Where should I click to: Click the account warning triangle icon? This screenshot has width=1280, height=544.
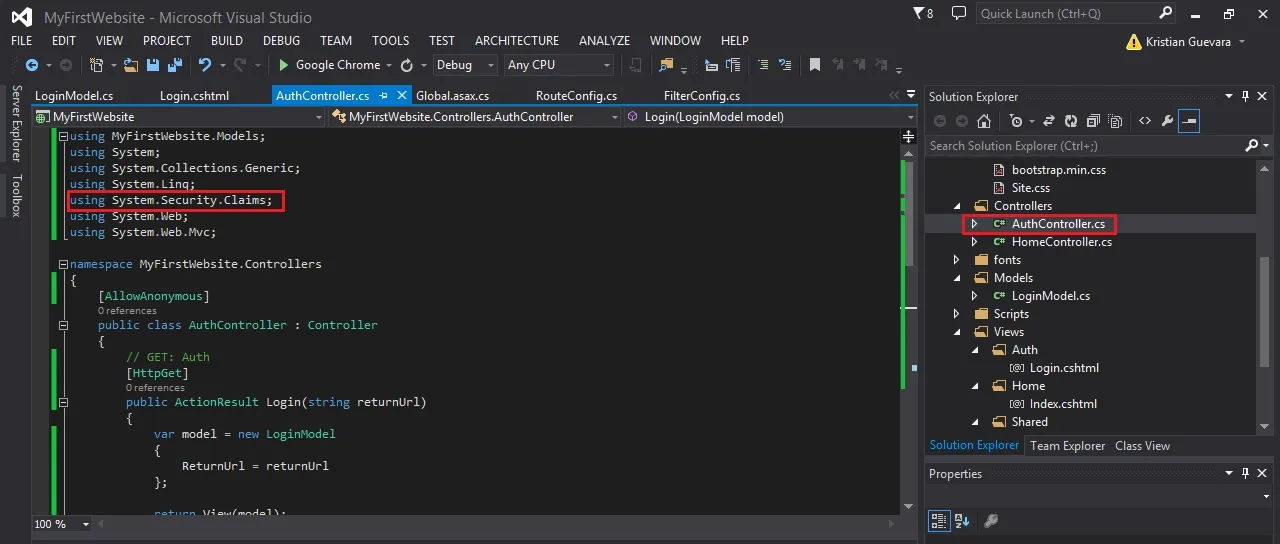1133,42
